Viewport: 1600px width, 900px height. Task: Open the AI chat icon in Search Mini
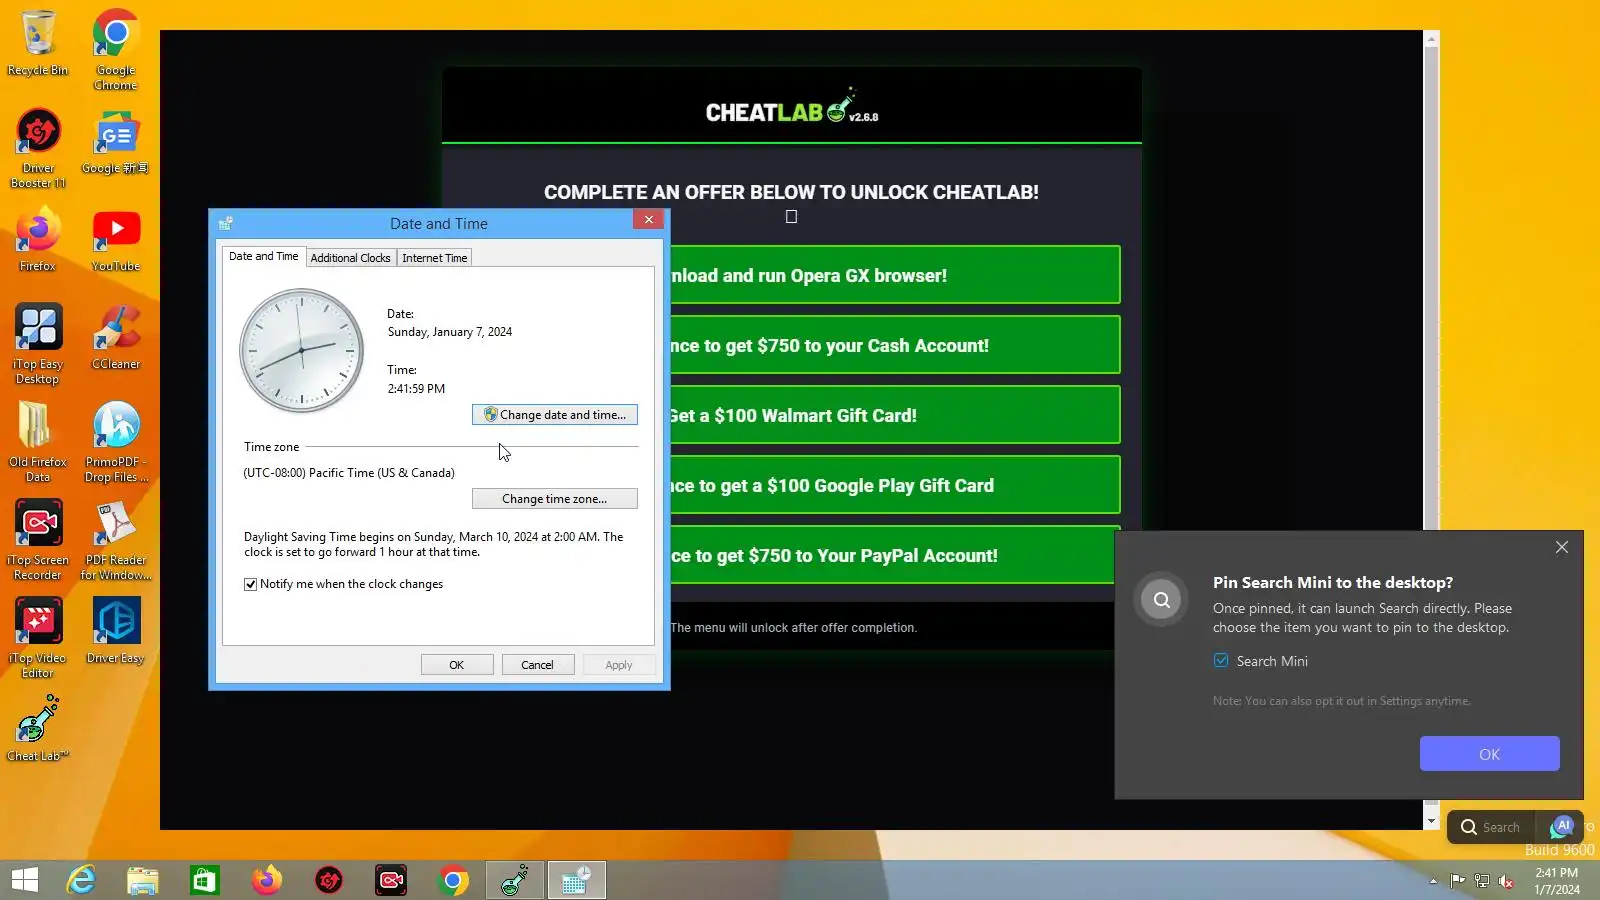click(x=1563, y=827)
